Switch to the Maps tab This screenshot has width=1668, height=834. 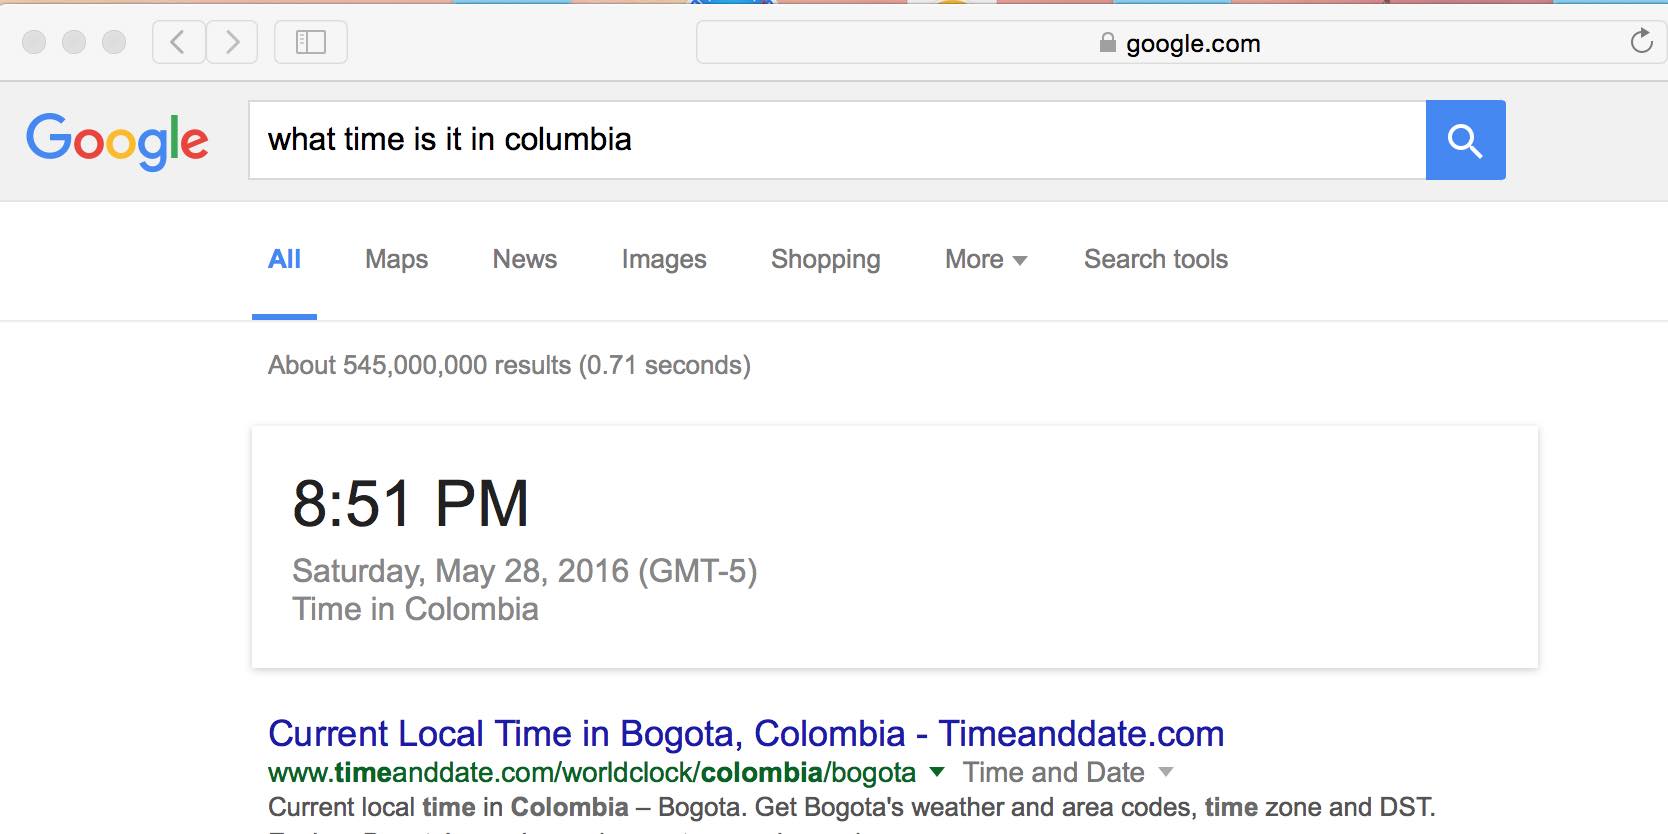[x=396, y=260]
